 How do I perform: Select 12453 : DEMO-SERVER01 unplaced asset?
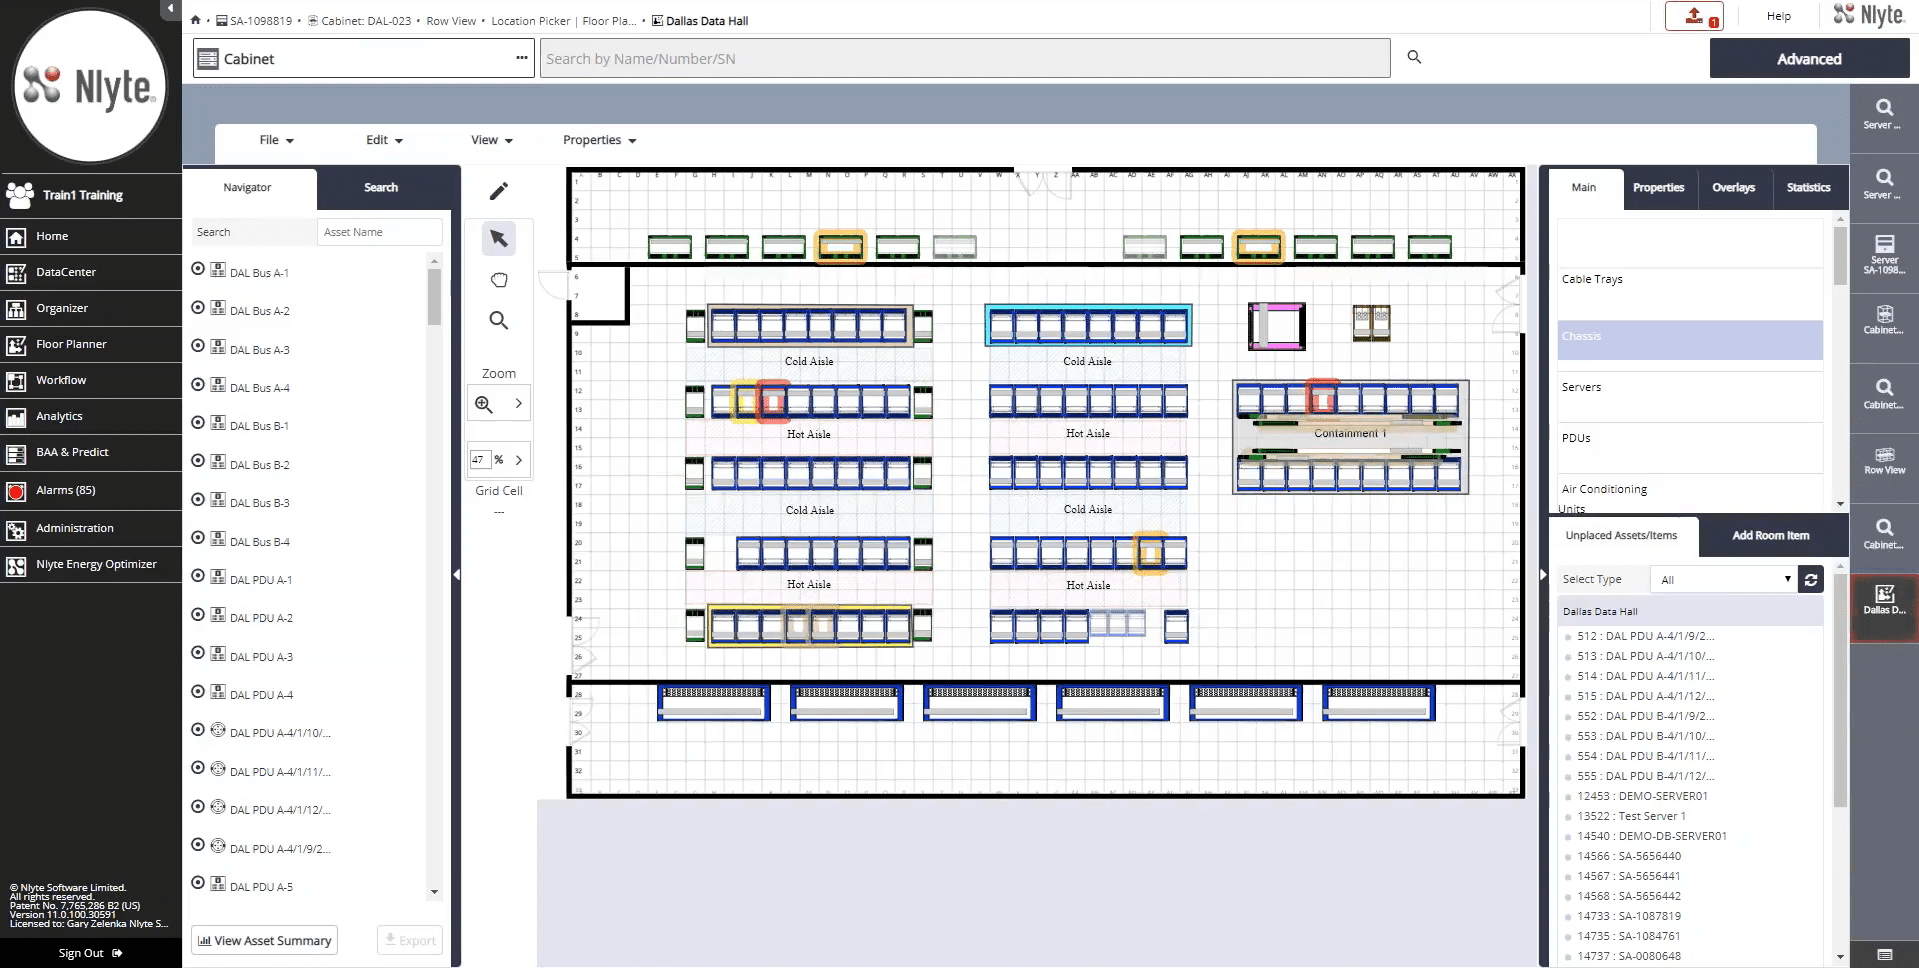(x=1641, y=796)
